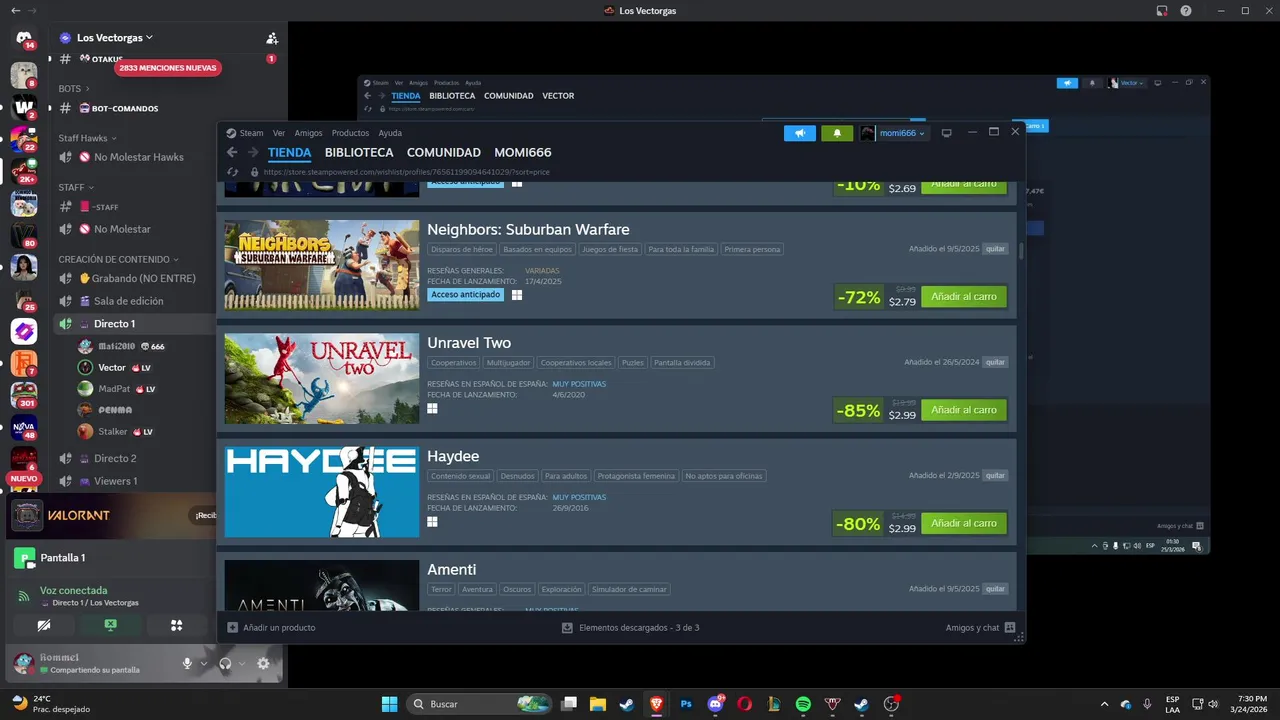The image size is (1280, 720).
Task: Toggle Discord camera off button
Action: [43, 625]
